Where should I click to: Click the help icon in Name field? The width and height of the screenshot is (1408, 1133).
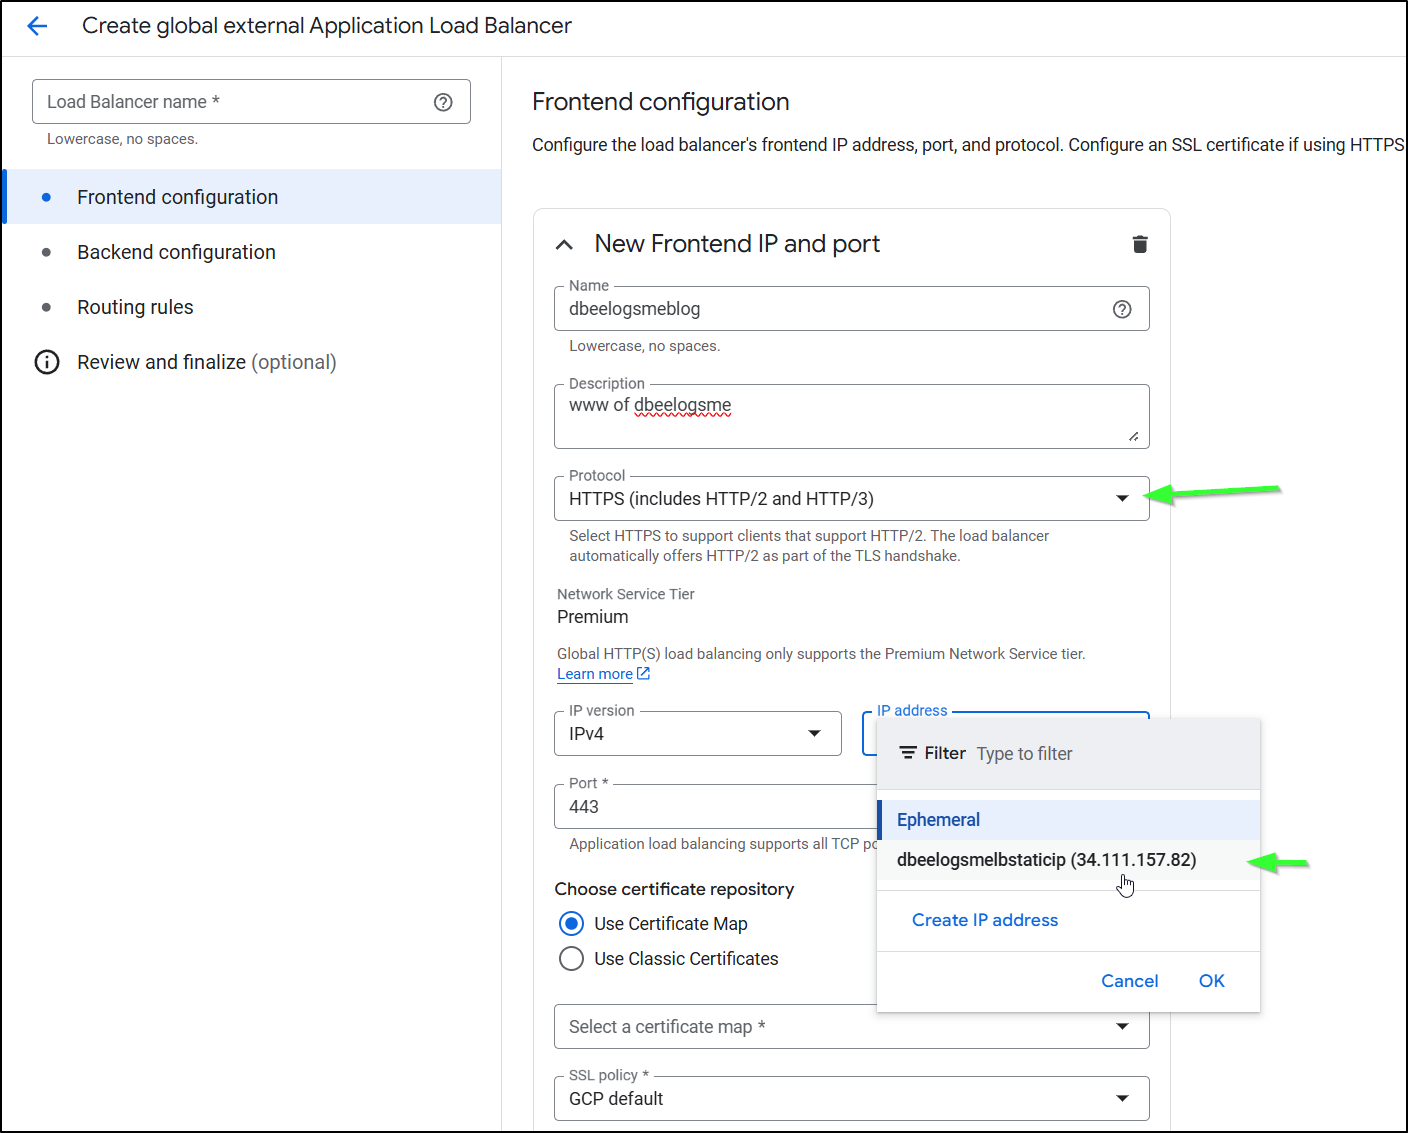(x=1122, y=309)
